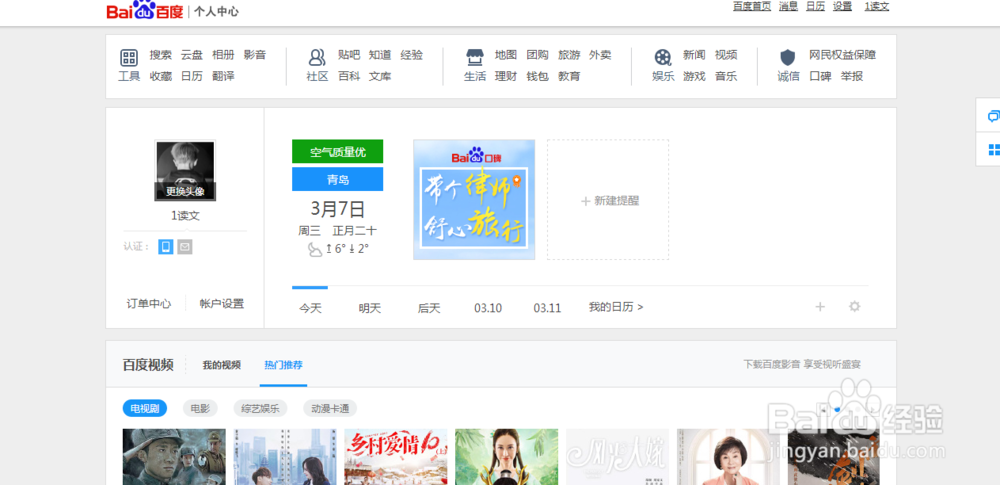
Task: Click the grid sidebar icon at right
Action: pyautogui.click(x=993, y=149)
